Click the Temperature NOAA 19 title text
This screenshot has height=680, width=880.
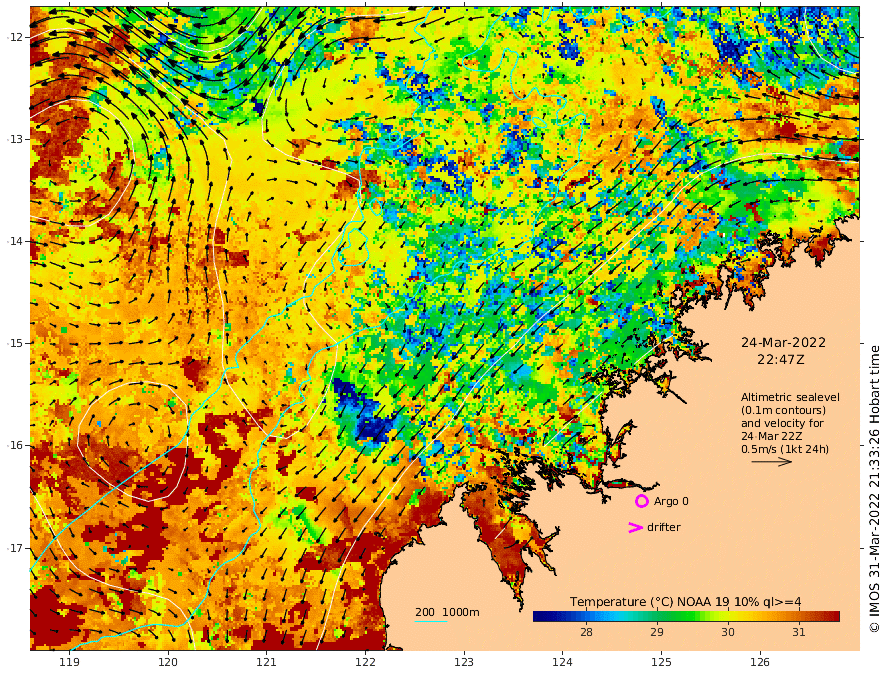coord(685,602)
